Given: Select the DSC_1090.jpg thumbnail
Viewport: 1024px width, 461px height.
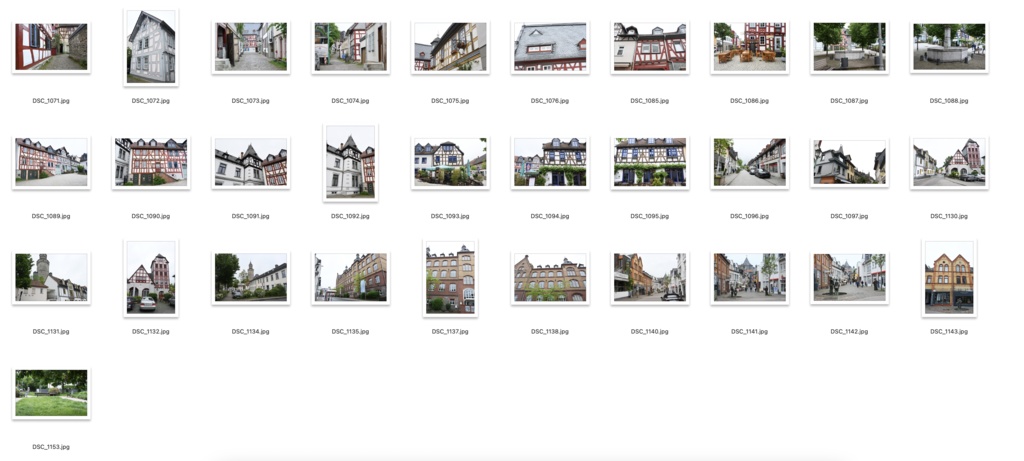Looking at the screenshot, I should pyautogui.click(x=151, y=163).
